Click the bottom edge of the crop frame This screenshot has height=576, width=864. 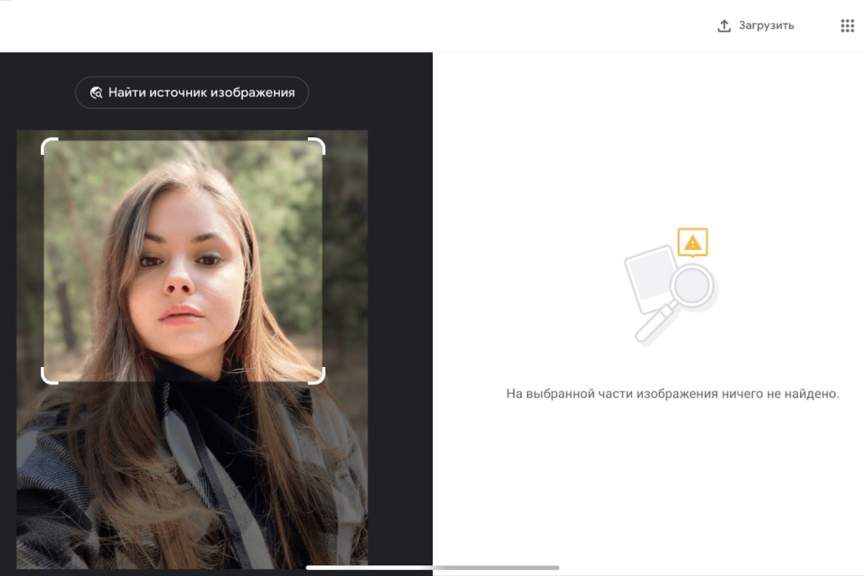(183, 382)
